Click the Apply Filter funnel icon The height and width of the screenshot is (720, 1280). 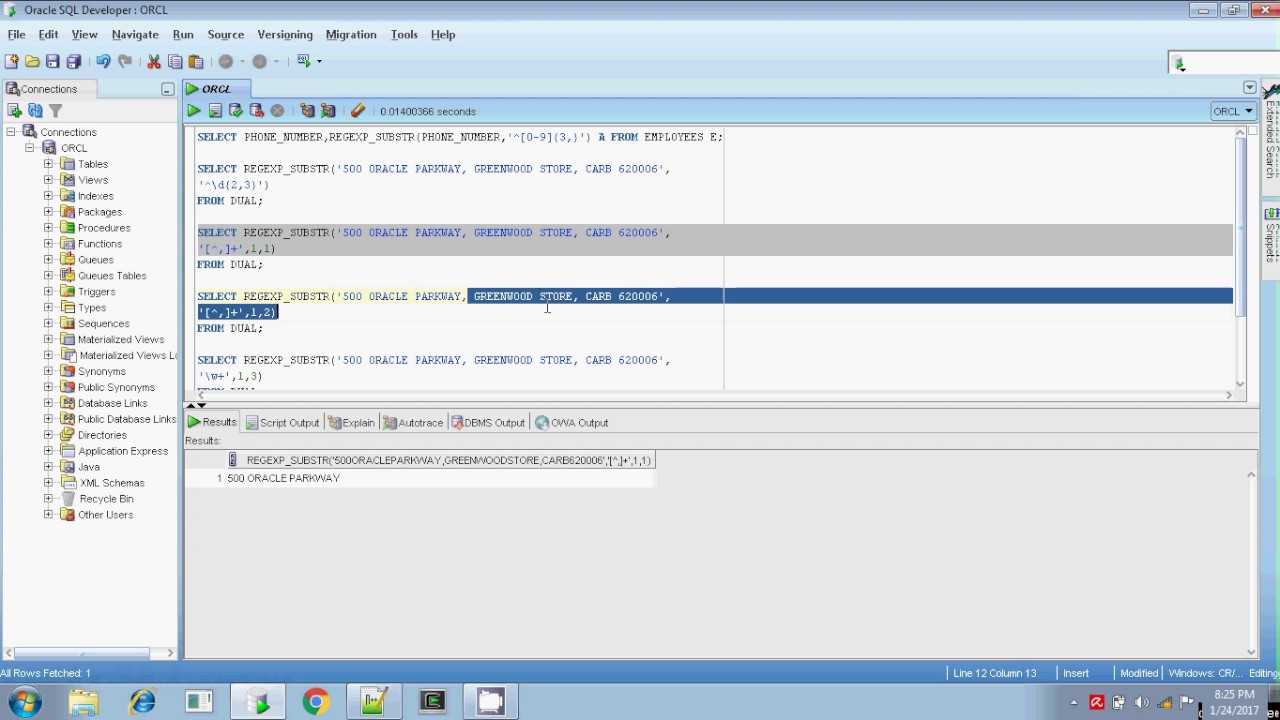(56, 111)
